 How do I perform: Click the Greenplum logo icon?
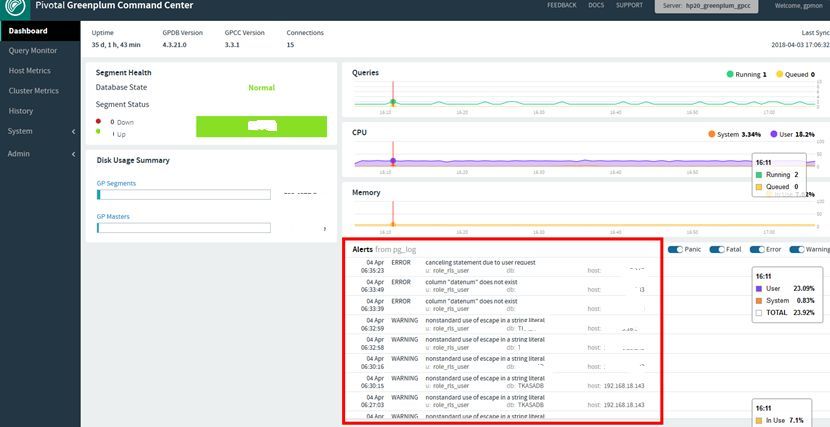(15, 7)
